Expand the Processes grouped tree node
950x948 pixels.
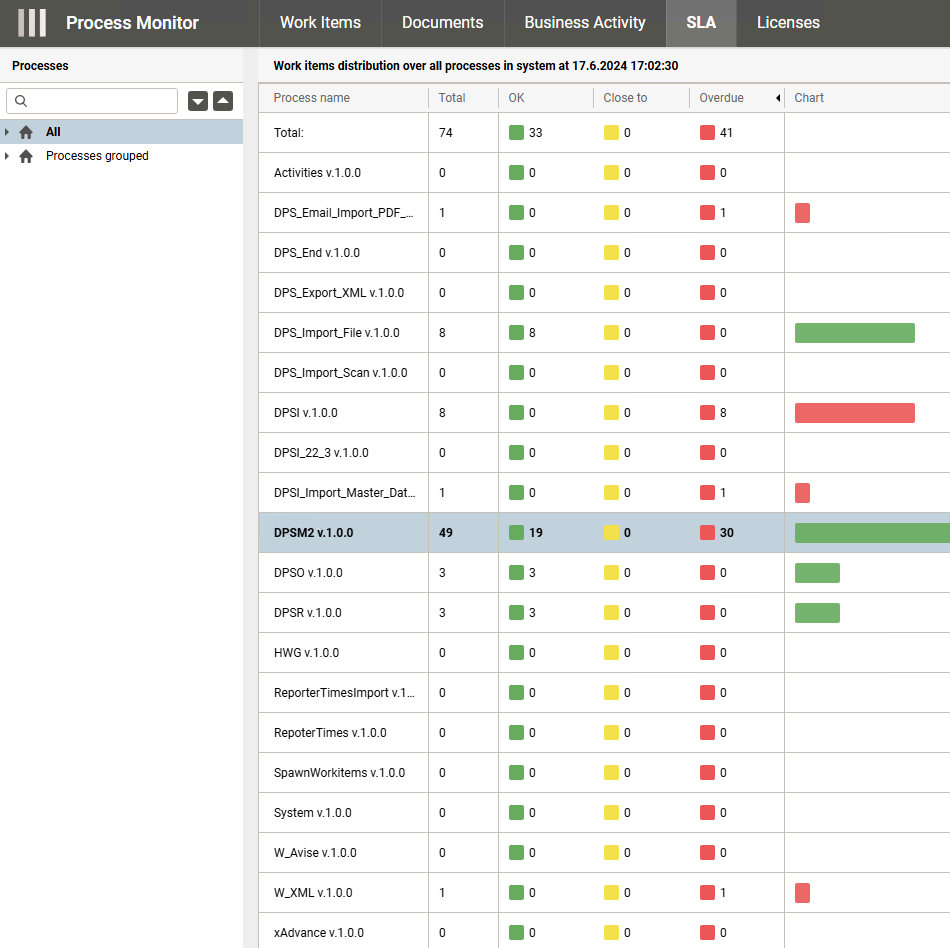[x=8, y=156]
